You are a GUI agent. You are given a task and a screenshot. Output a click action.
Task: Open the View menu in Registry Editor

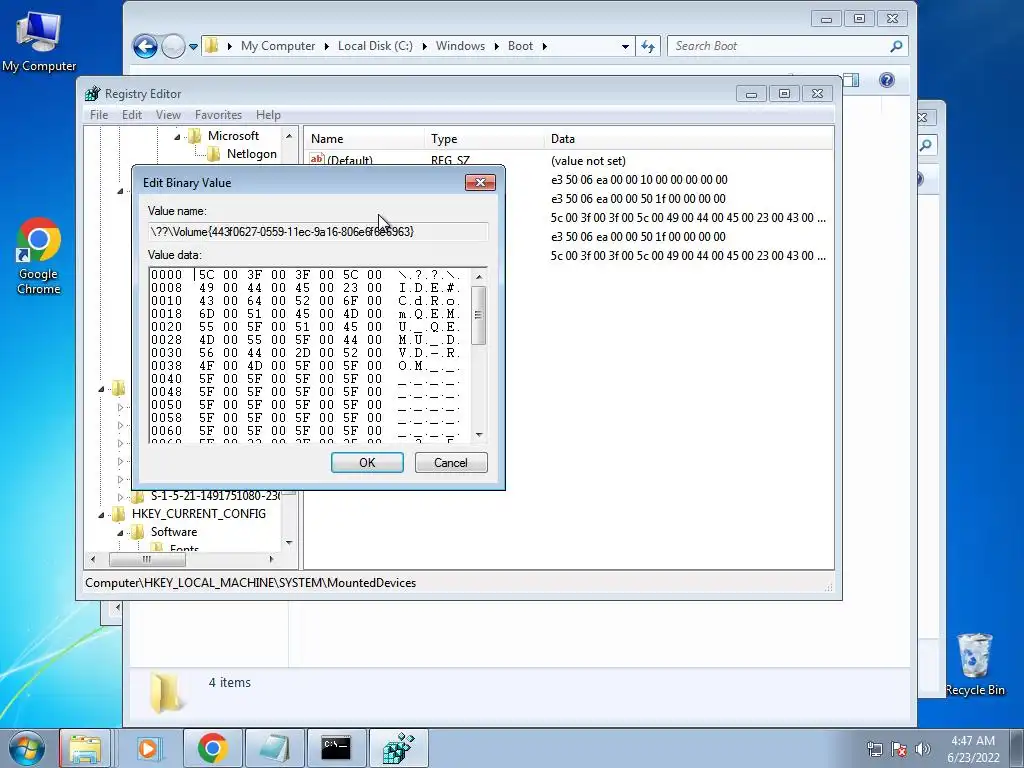[168, 115]
